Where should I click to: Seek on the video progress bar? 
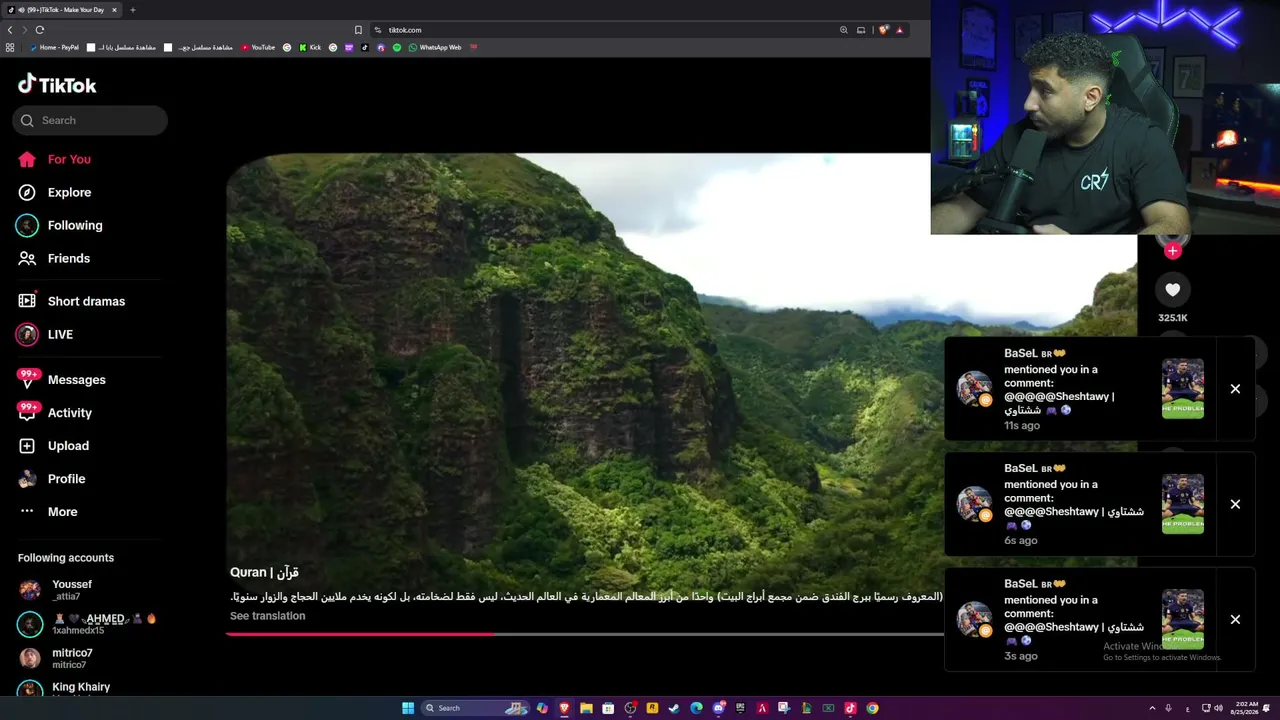(585, 634)
